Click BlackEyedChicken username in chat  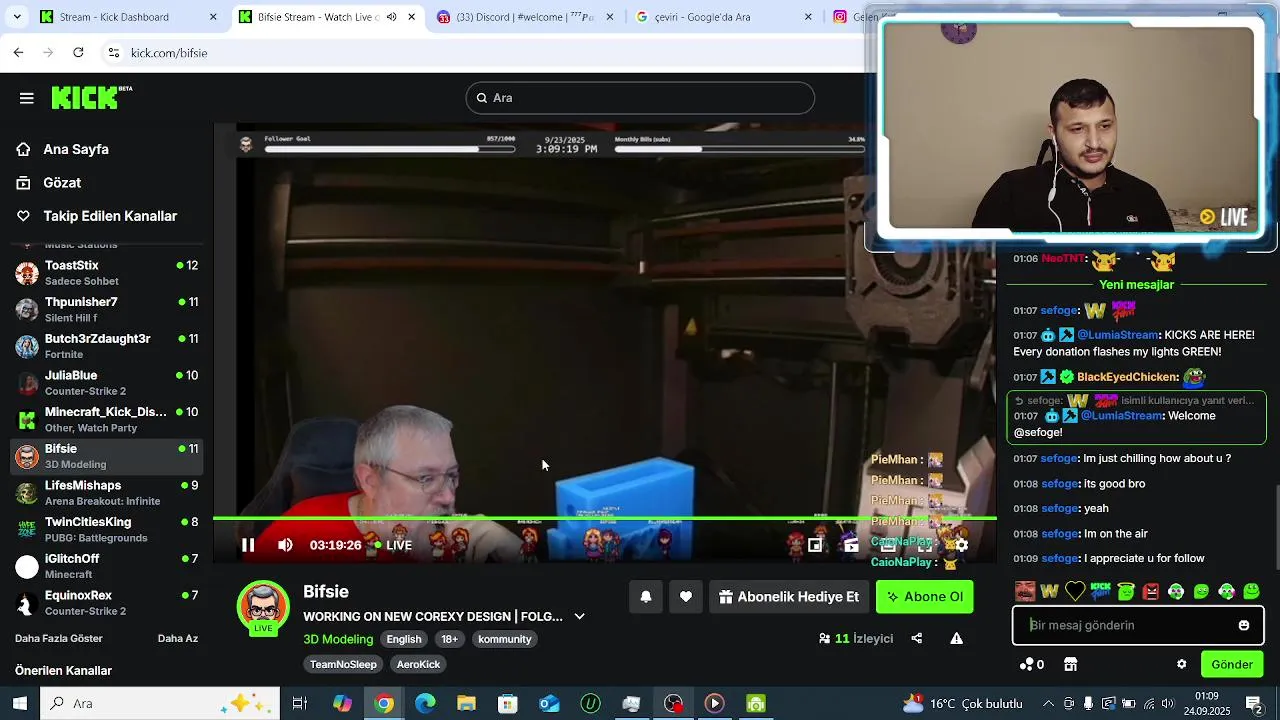[x=1128, y=377]
